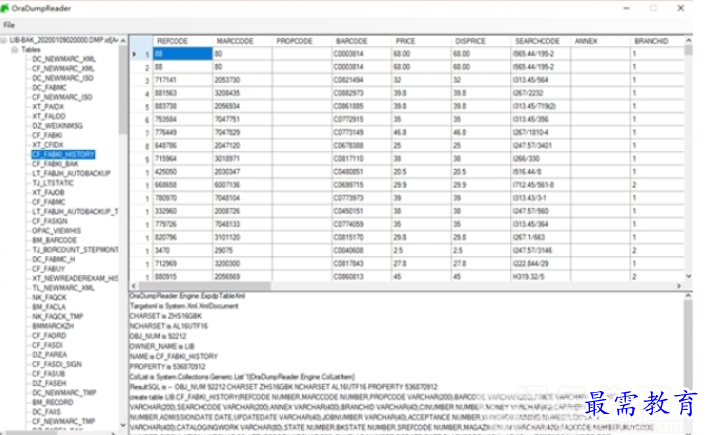This screenshot has width=706, height=435.
Task: Click grid horizontal scrollbar left arrow
Action: (134, 286)
